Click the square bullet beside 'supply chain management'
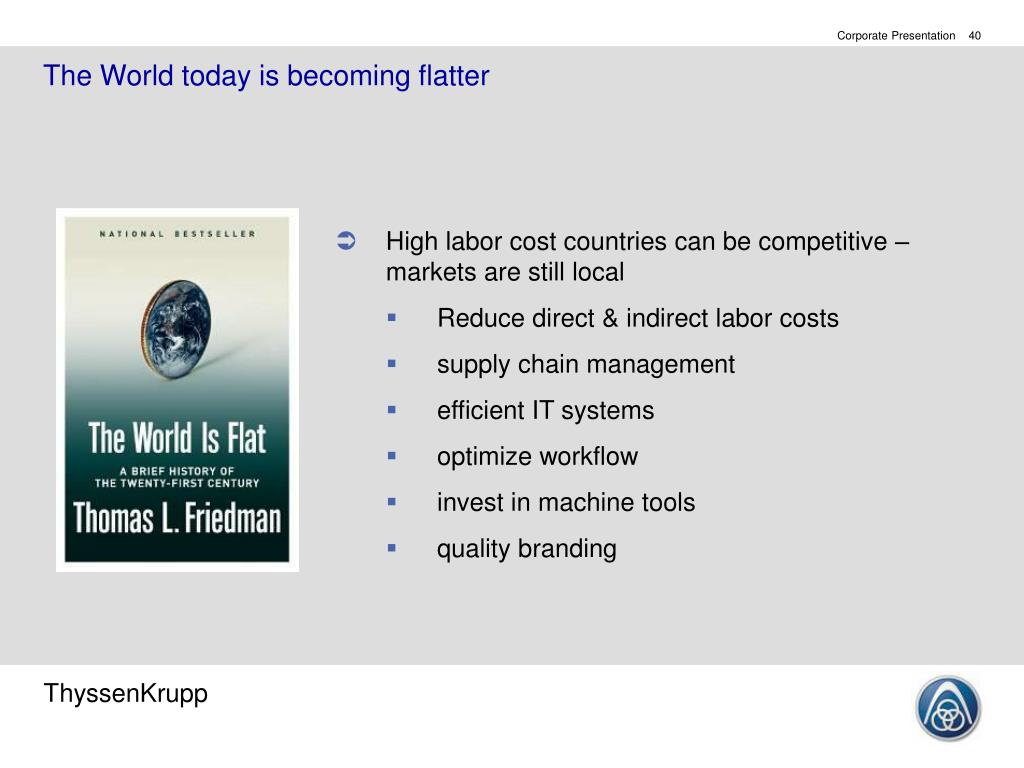The height and width of the screenshot is (768, 1024). click(x=392, y=364)
